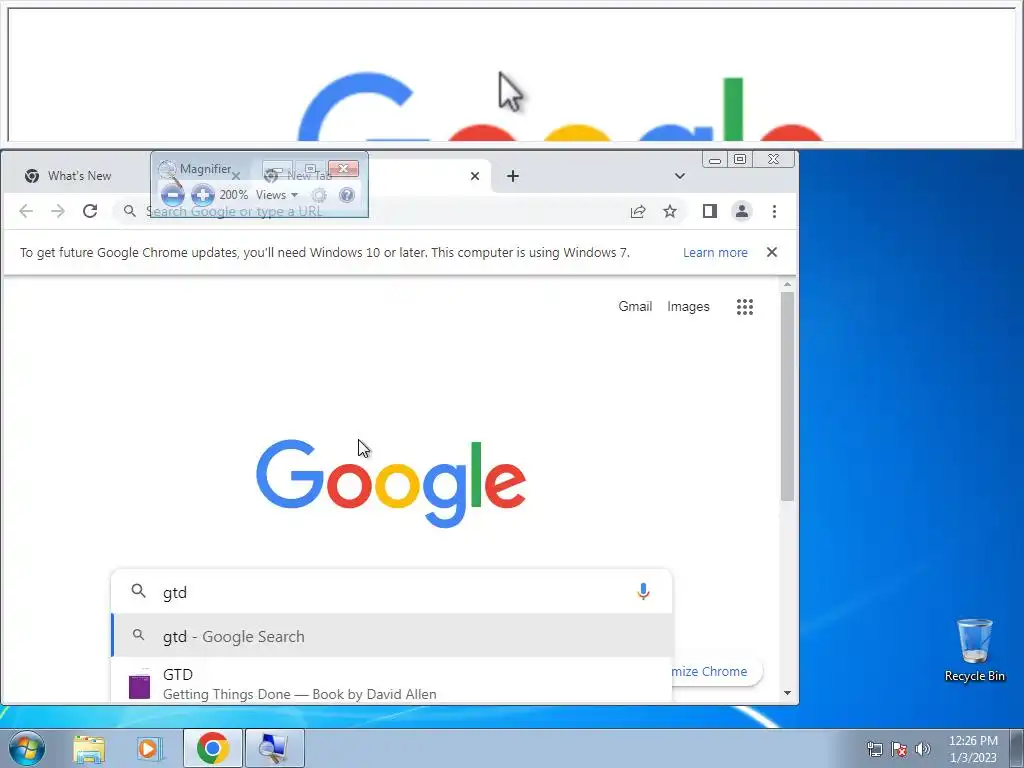Open a new Chrome tab with plus

[x=513, y=176]
